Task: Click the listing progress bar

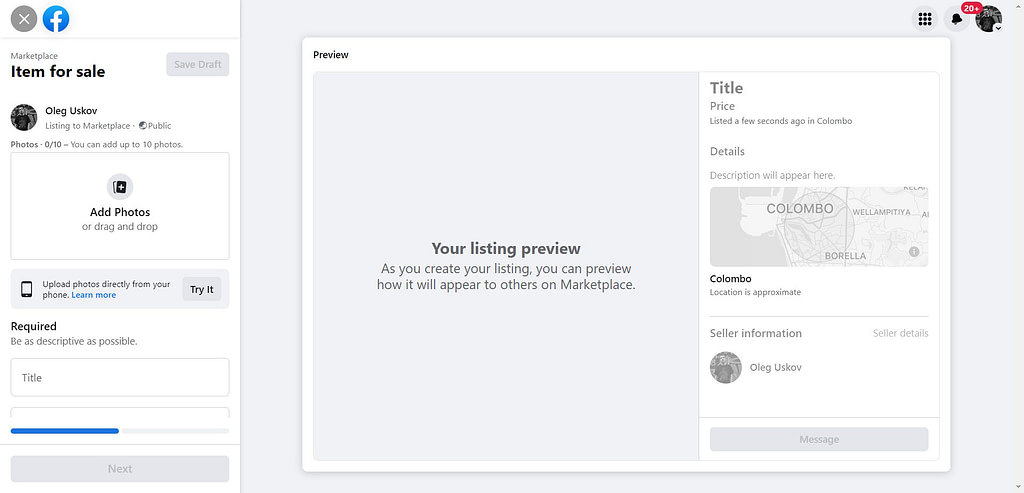Action: tap(120, 431)
